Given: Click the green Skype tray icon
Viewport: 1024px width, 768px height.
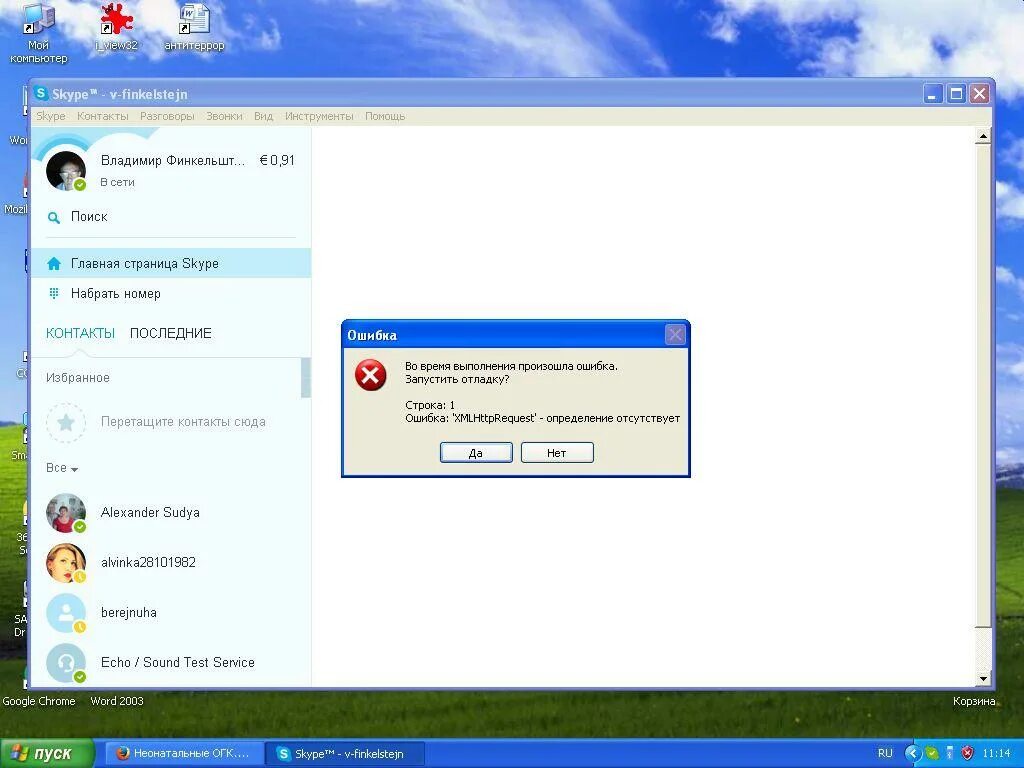Looking at the screenshot, I should click(x=932, y=753).
